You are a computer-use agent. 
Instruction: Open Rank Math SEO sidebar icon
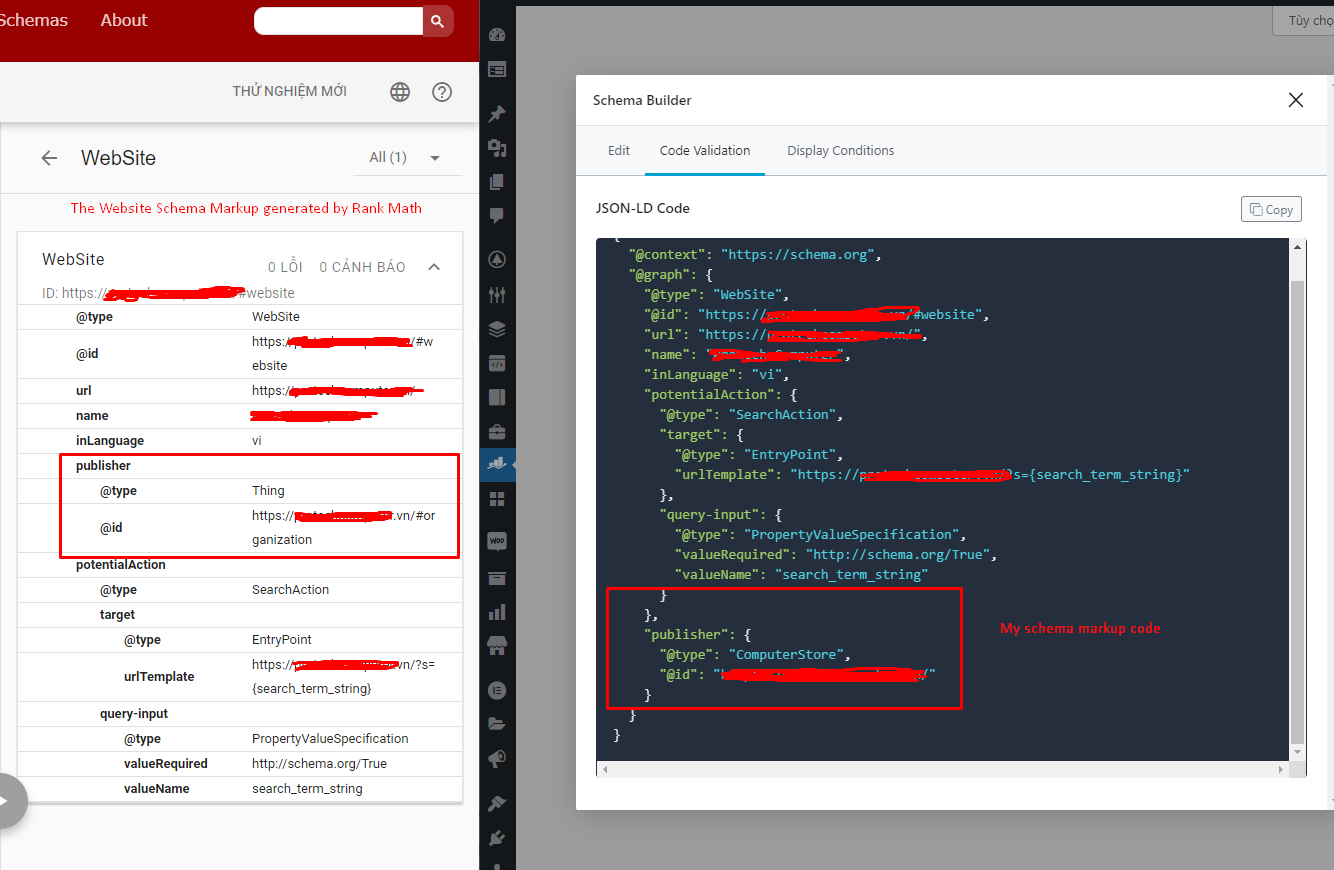tap(497, 463)
